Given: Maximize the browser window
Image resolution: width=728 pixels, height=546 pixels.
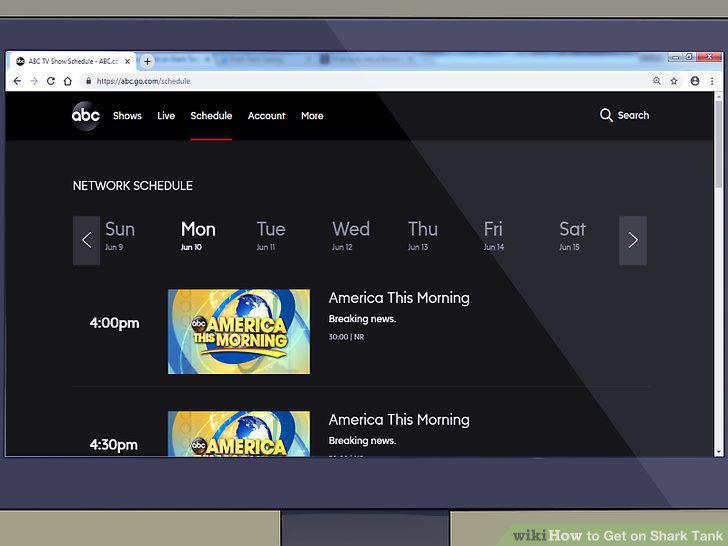Looking at the screenshot, I should click(x=689, y=57).
